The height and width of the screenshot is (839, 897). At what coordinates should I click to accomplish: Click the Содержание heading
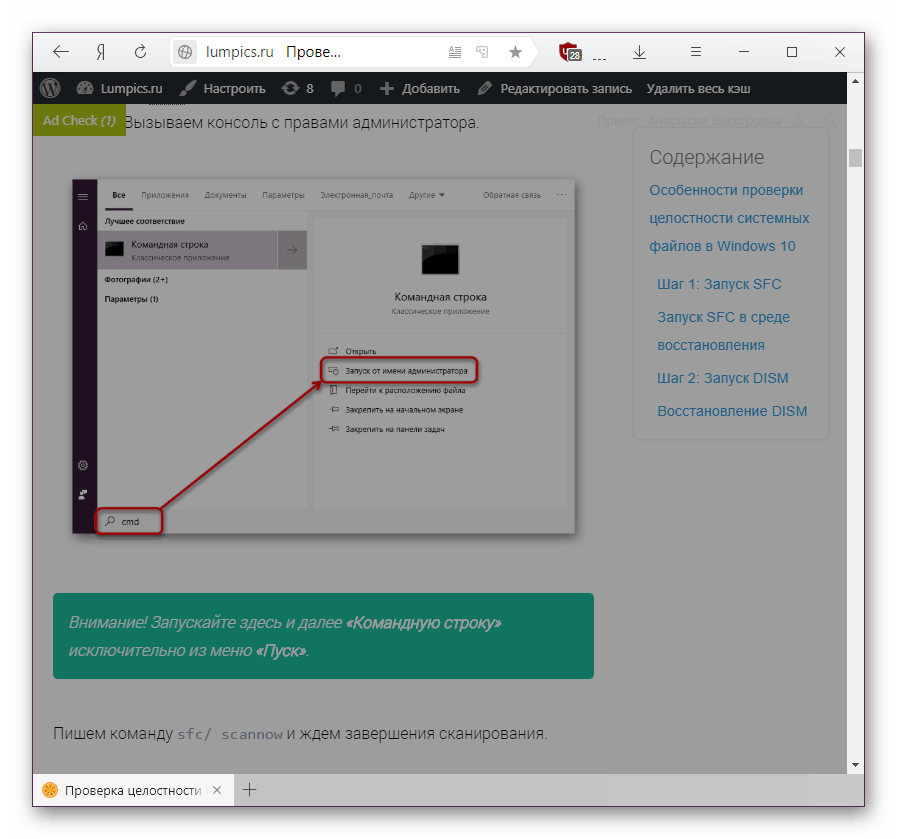click(x=707, y=157)
